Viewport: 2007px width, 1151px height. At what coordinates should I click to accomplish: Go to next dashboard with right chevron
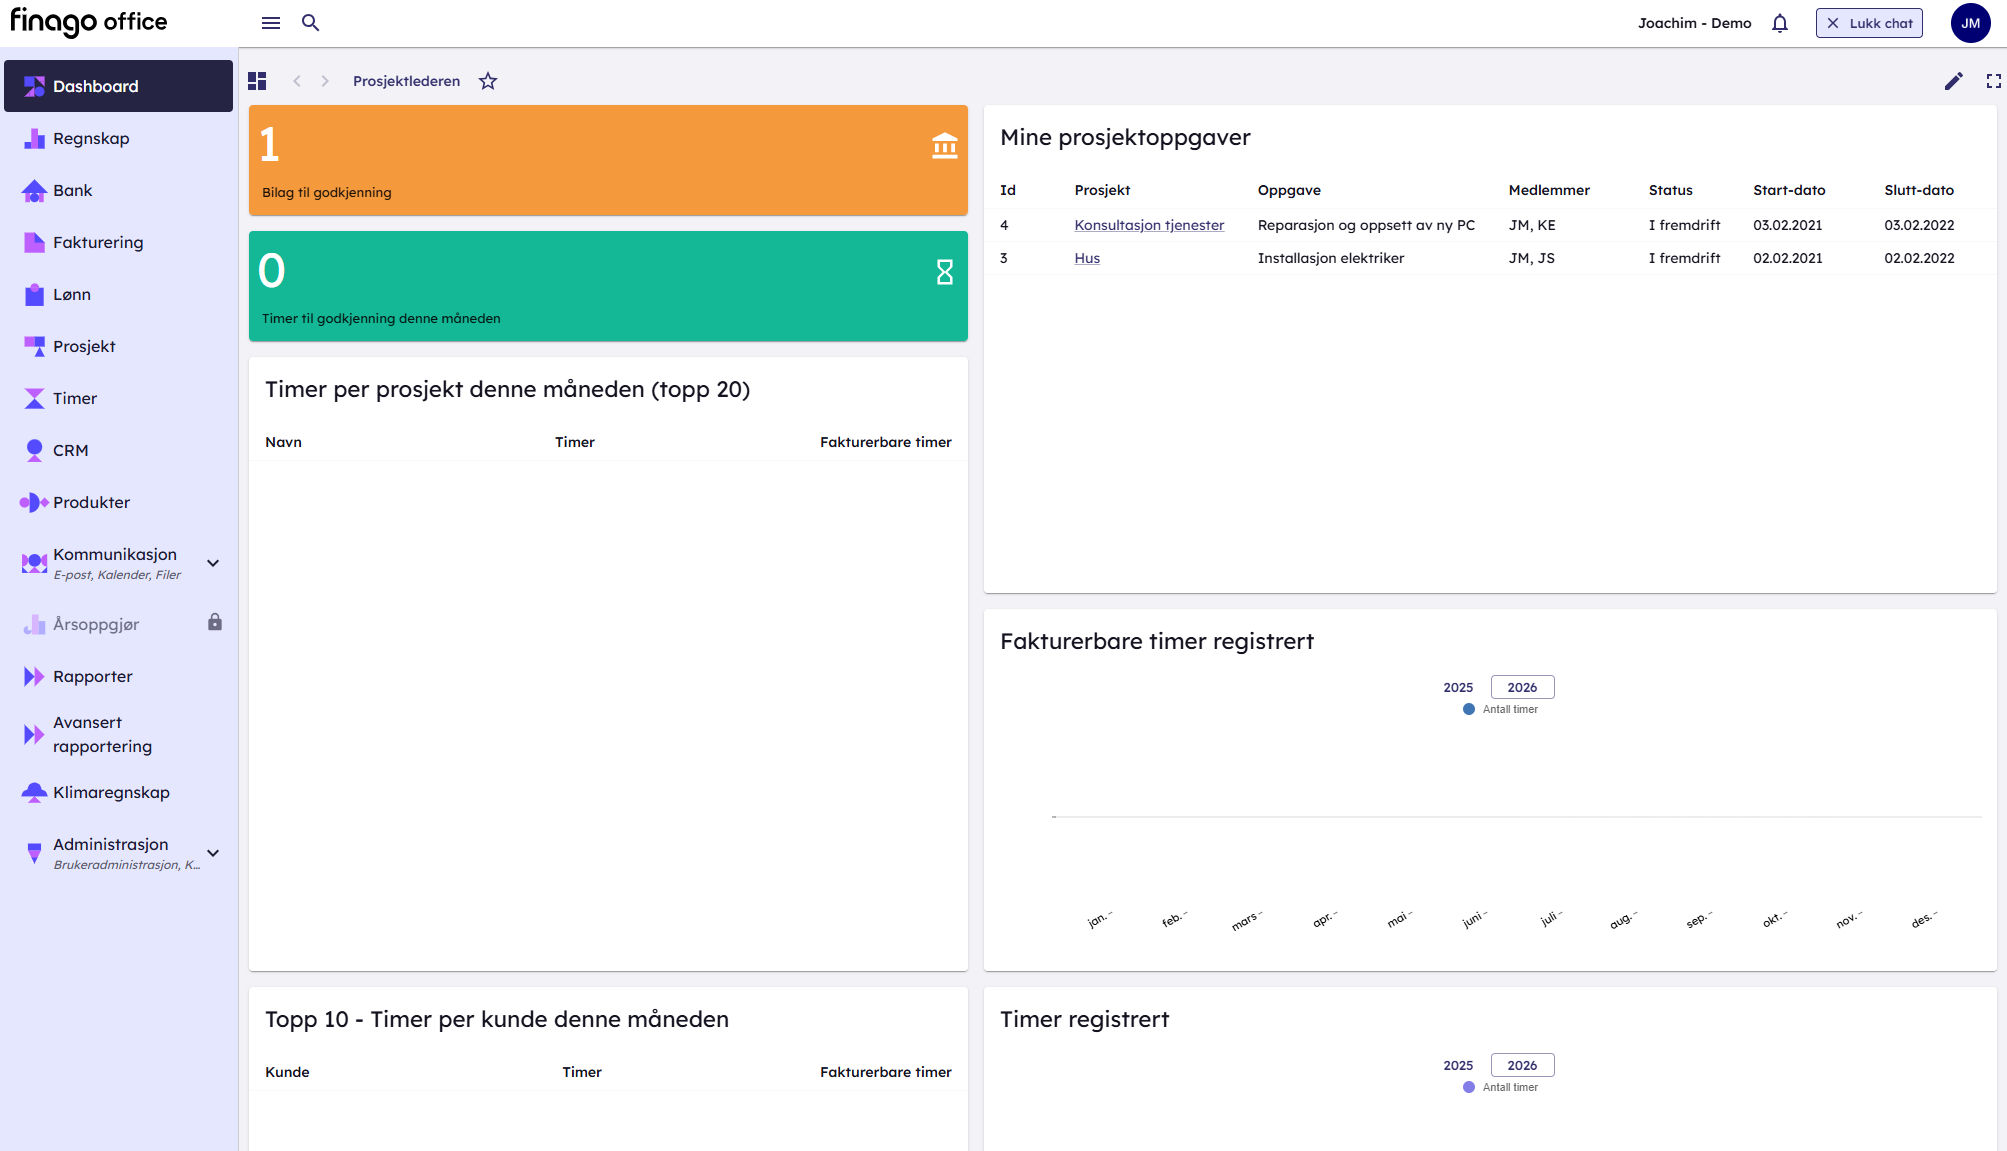[x=325, y=81]
